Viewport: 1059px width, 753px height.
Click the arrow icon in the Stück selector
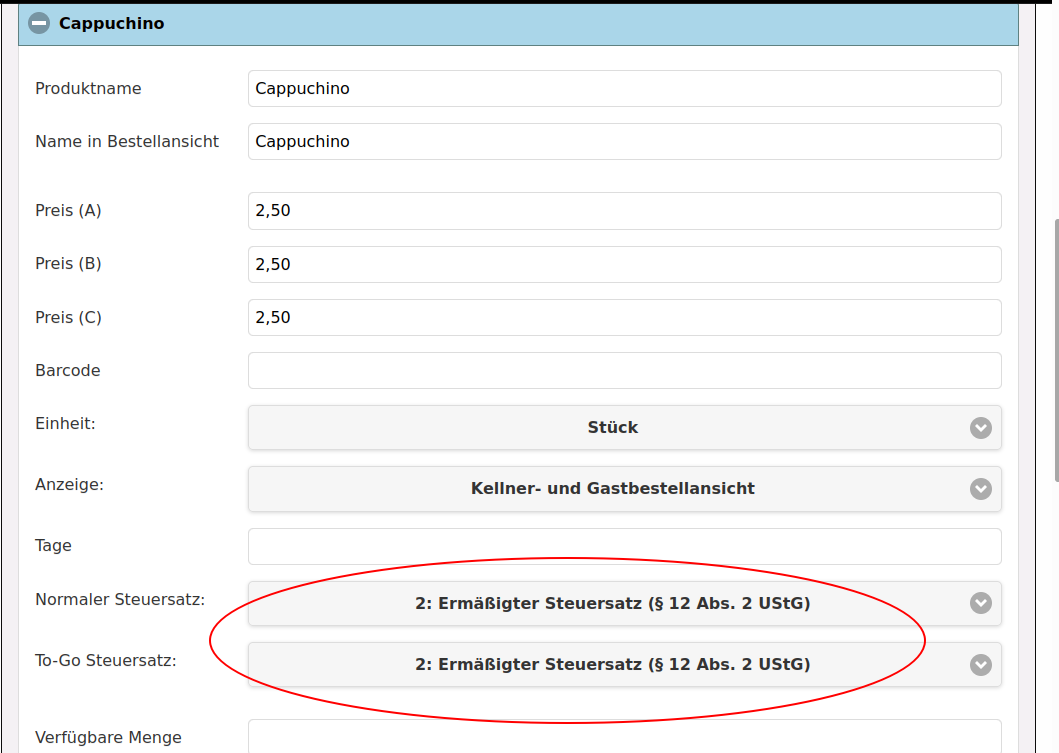(x=980, y=427)
